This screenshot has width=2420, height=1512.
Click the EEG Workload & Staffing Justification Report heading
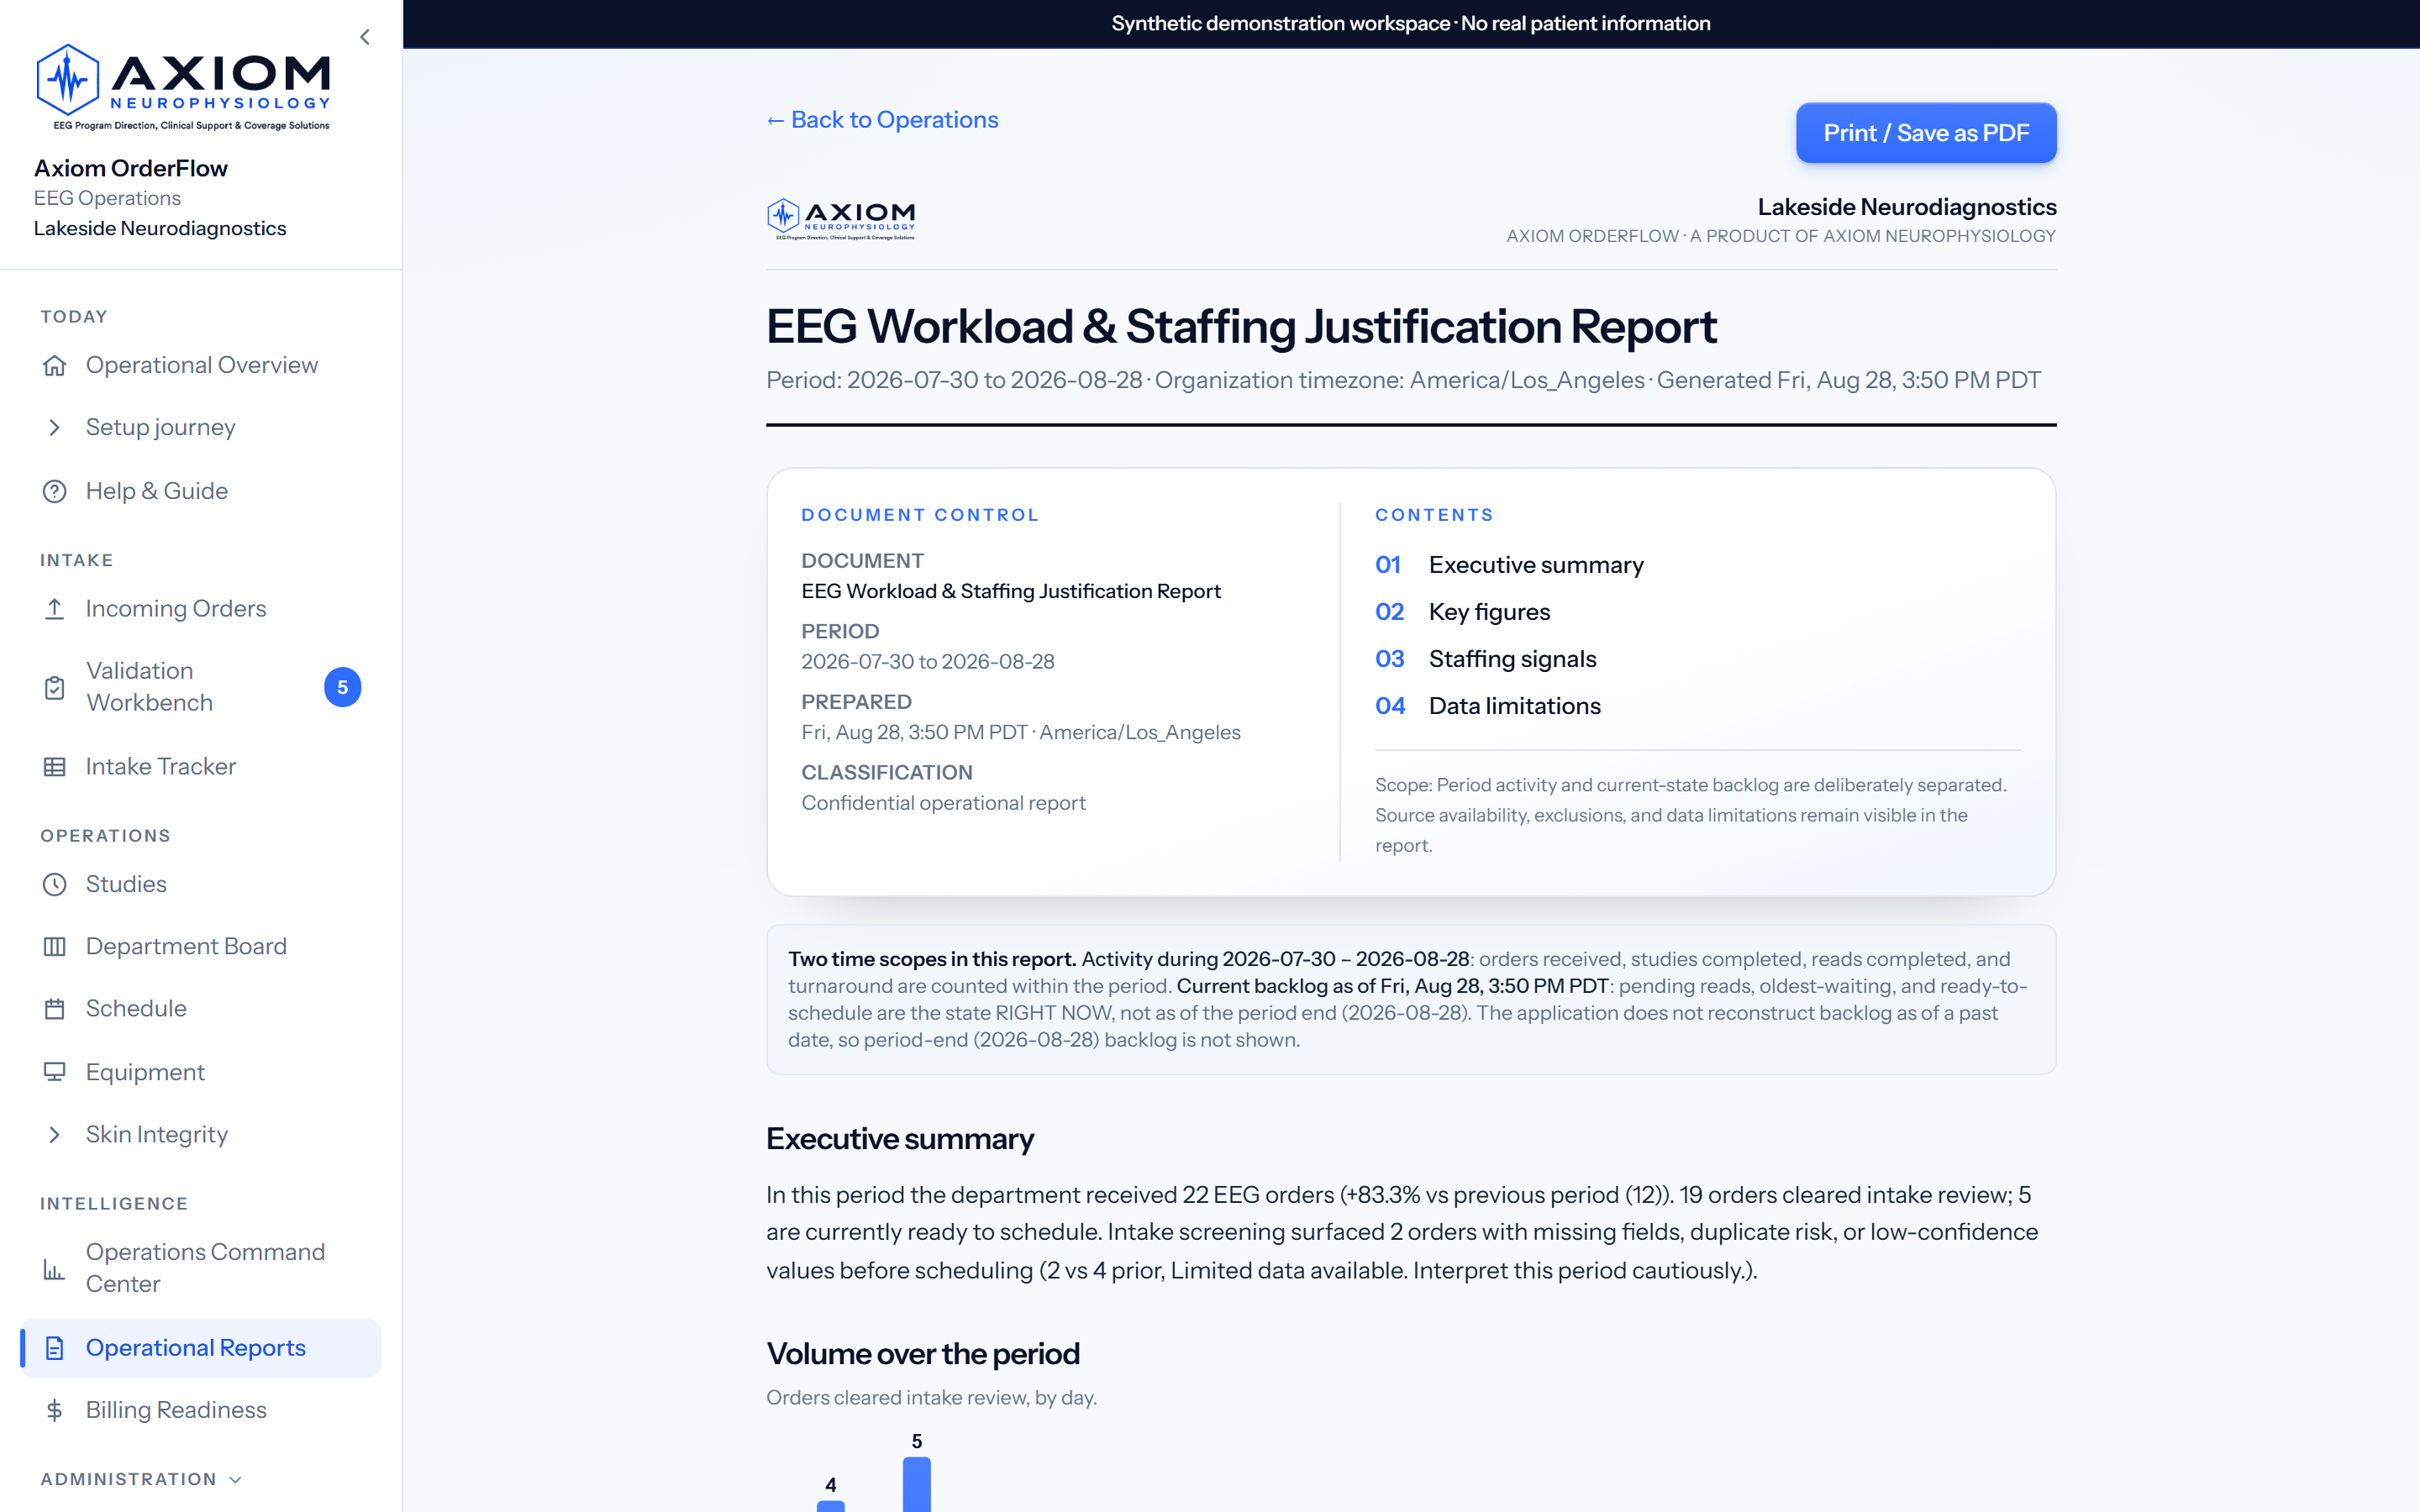coord(1241,327)
